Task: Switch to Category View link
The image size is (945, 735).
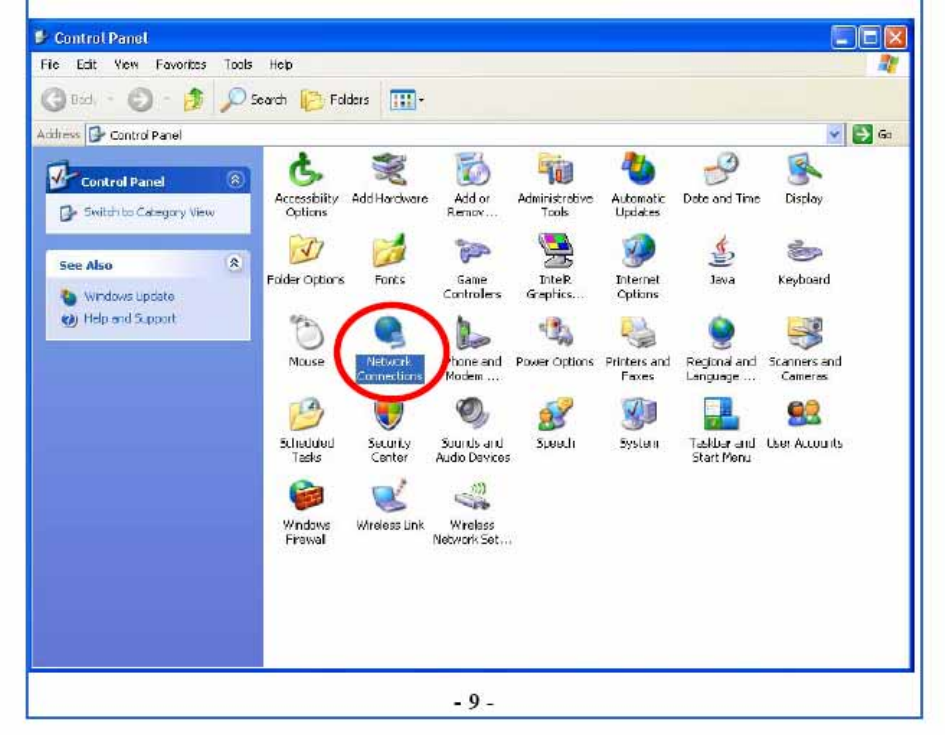Action: click(x=149, y=212)
